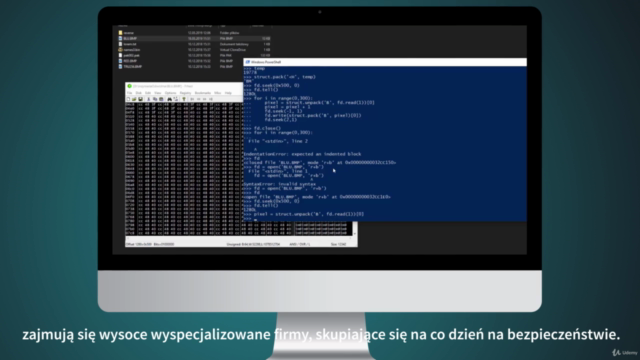The image size is (640, 360).
Task: Click the Frhed vertical scrollbar down arrow
Action: coord(355,234)
